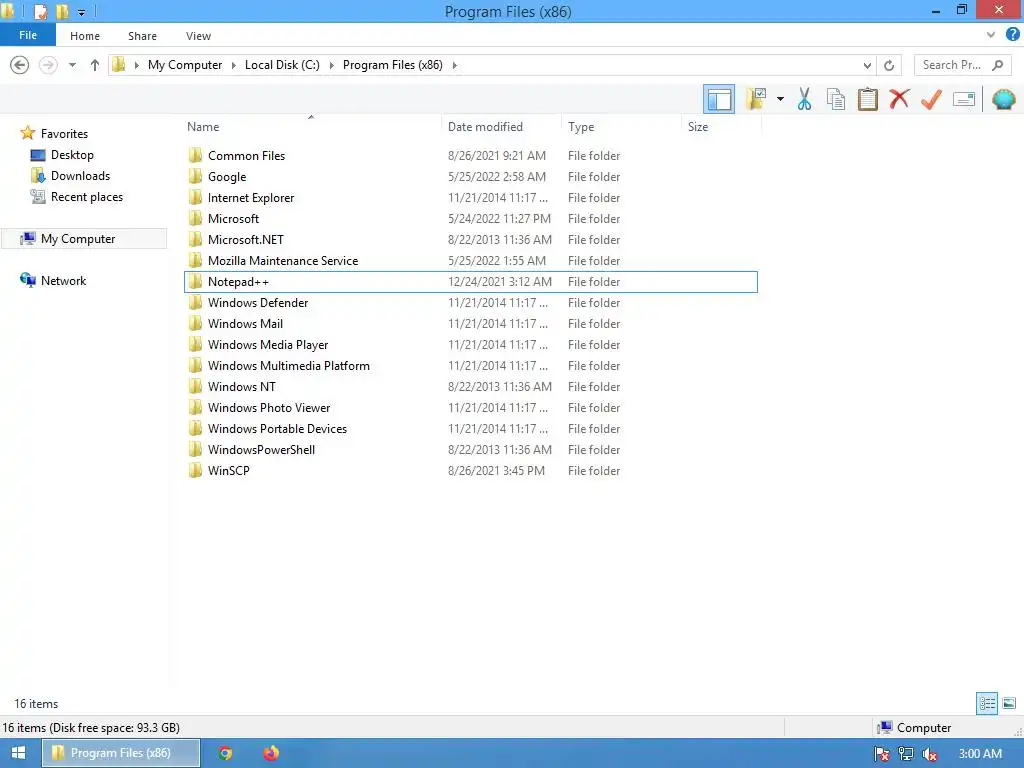Click the red X Delete icon

(x=899, y=99)
